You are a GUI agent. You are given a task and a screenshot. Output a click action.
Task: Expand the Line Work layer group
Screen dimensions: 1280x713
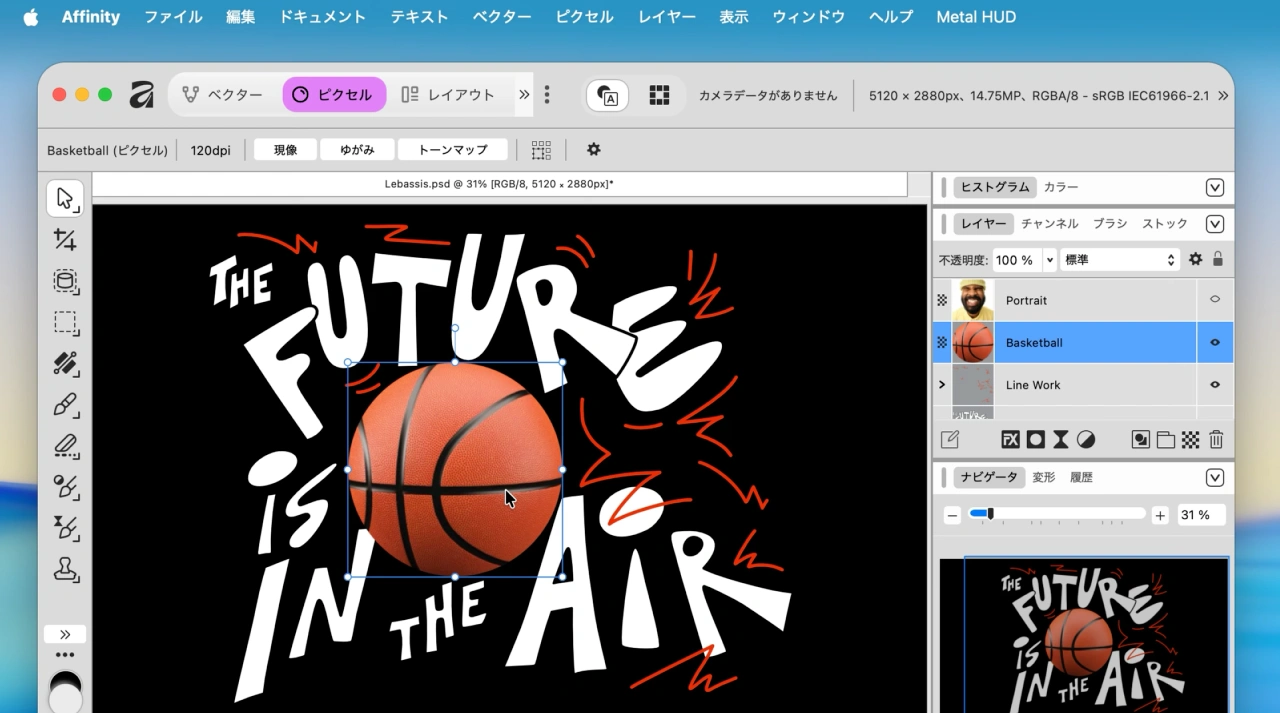click(940, 384)
